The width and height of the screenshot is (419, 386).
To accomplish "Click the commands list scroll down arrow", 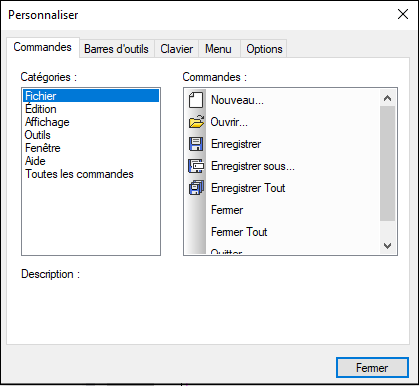I will pos(387,246).
